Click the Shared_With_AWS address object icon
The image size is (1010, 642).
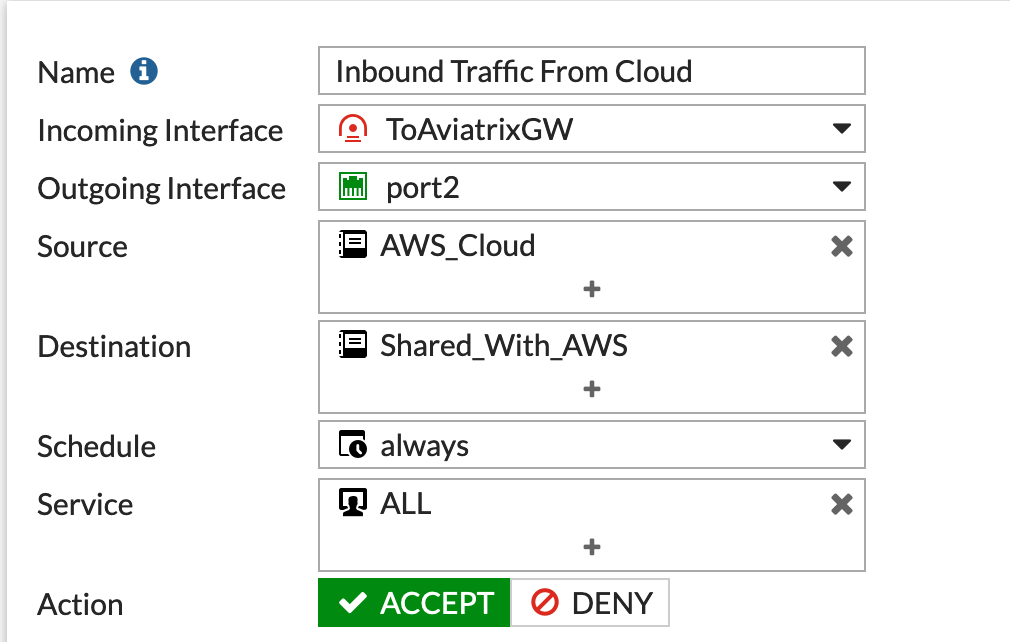(350, 345)
